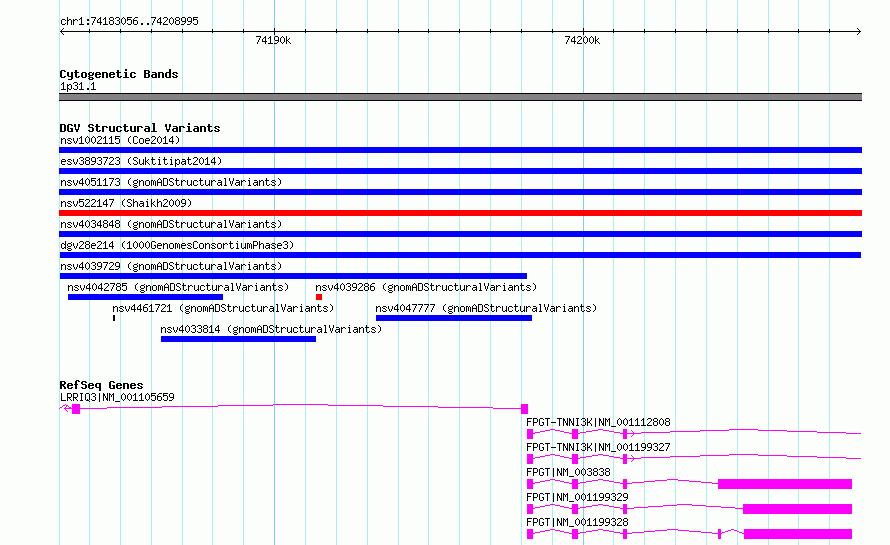Click the LRRIQ3 exon at the intron's right end
The image size is (890, 545).
tap(524, 409)
